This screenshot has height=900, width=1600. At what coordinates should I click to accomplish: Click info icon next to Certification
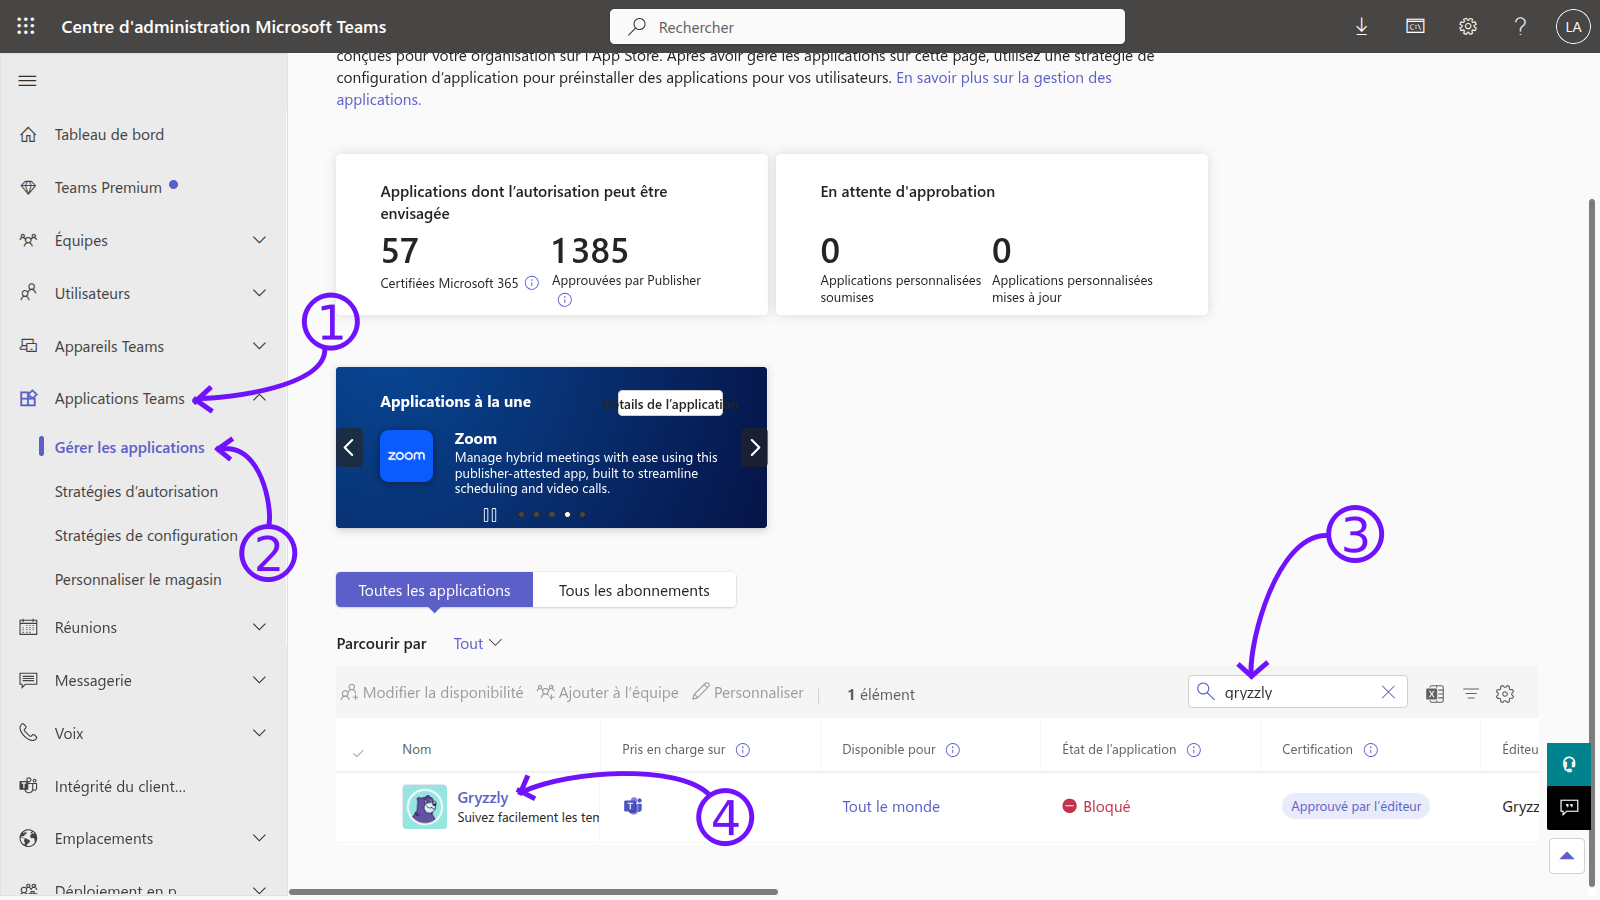[x=1371, y=750]
